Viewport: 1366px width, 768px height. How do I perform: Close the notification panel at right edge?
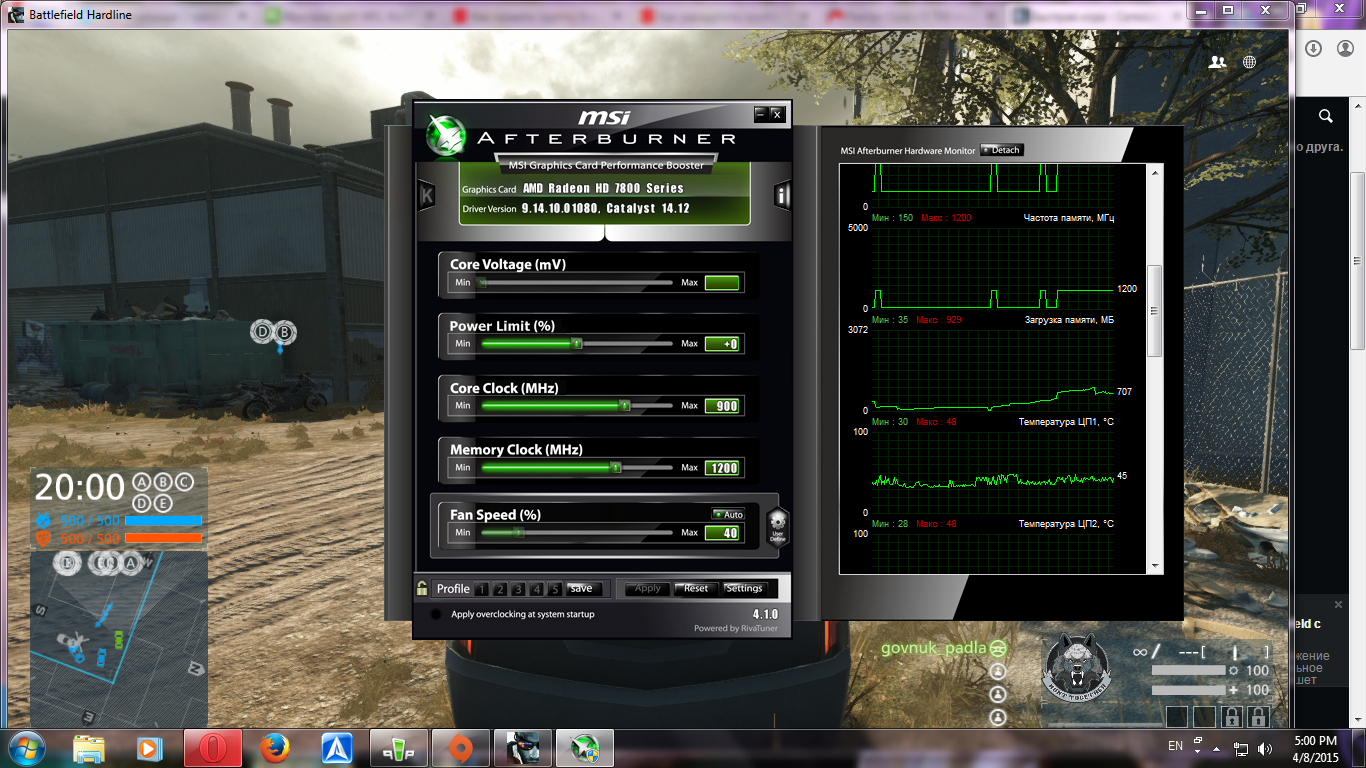click(1339, 604)
